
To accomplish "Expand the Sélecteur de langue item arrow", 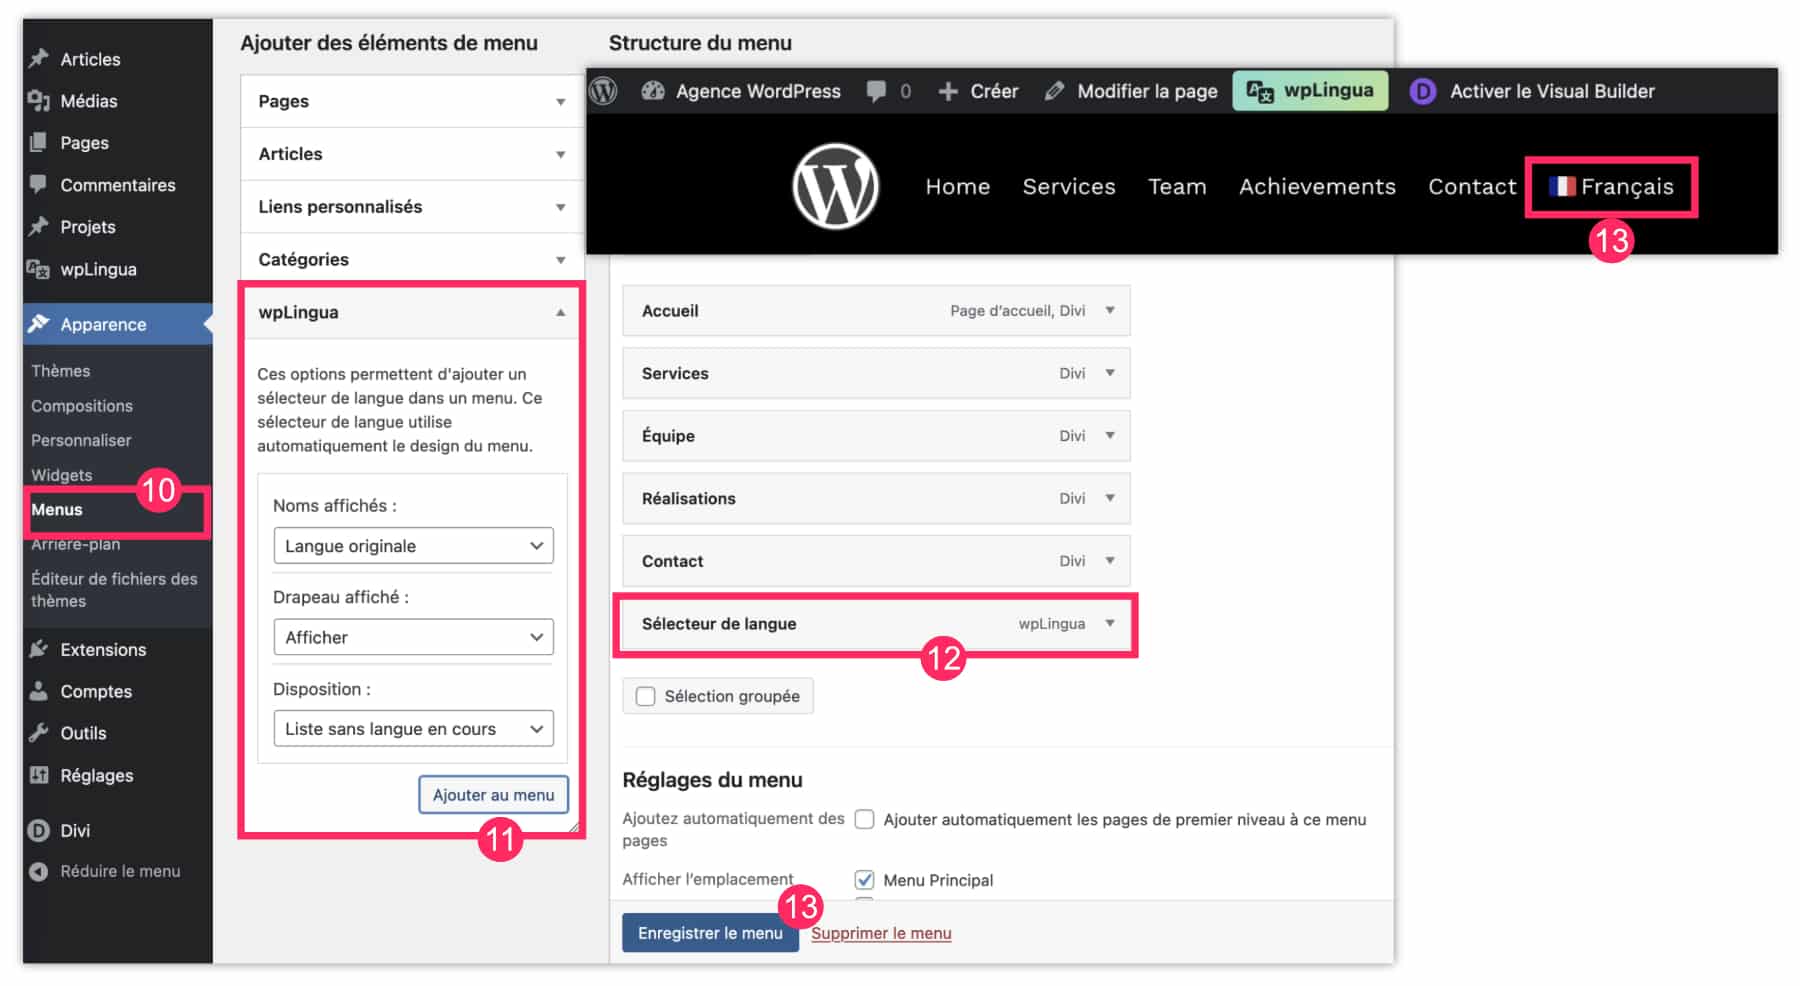I will (x=1110, y=624).
